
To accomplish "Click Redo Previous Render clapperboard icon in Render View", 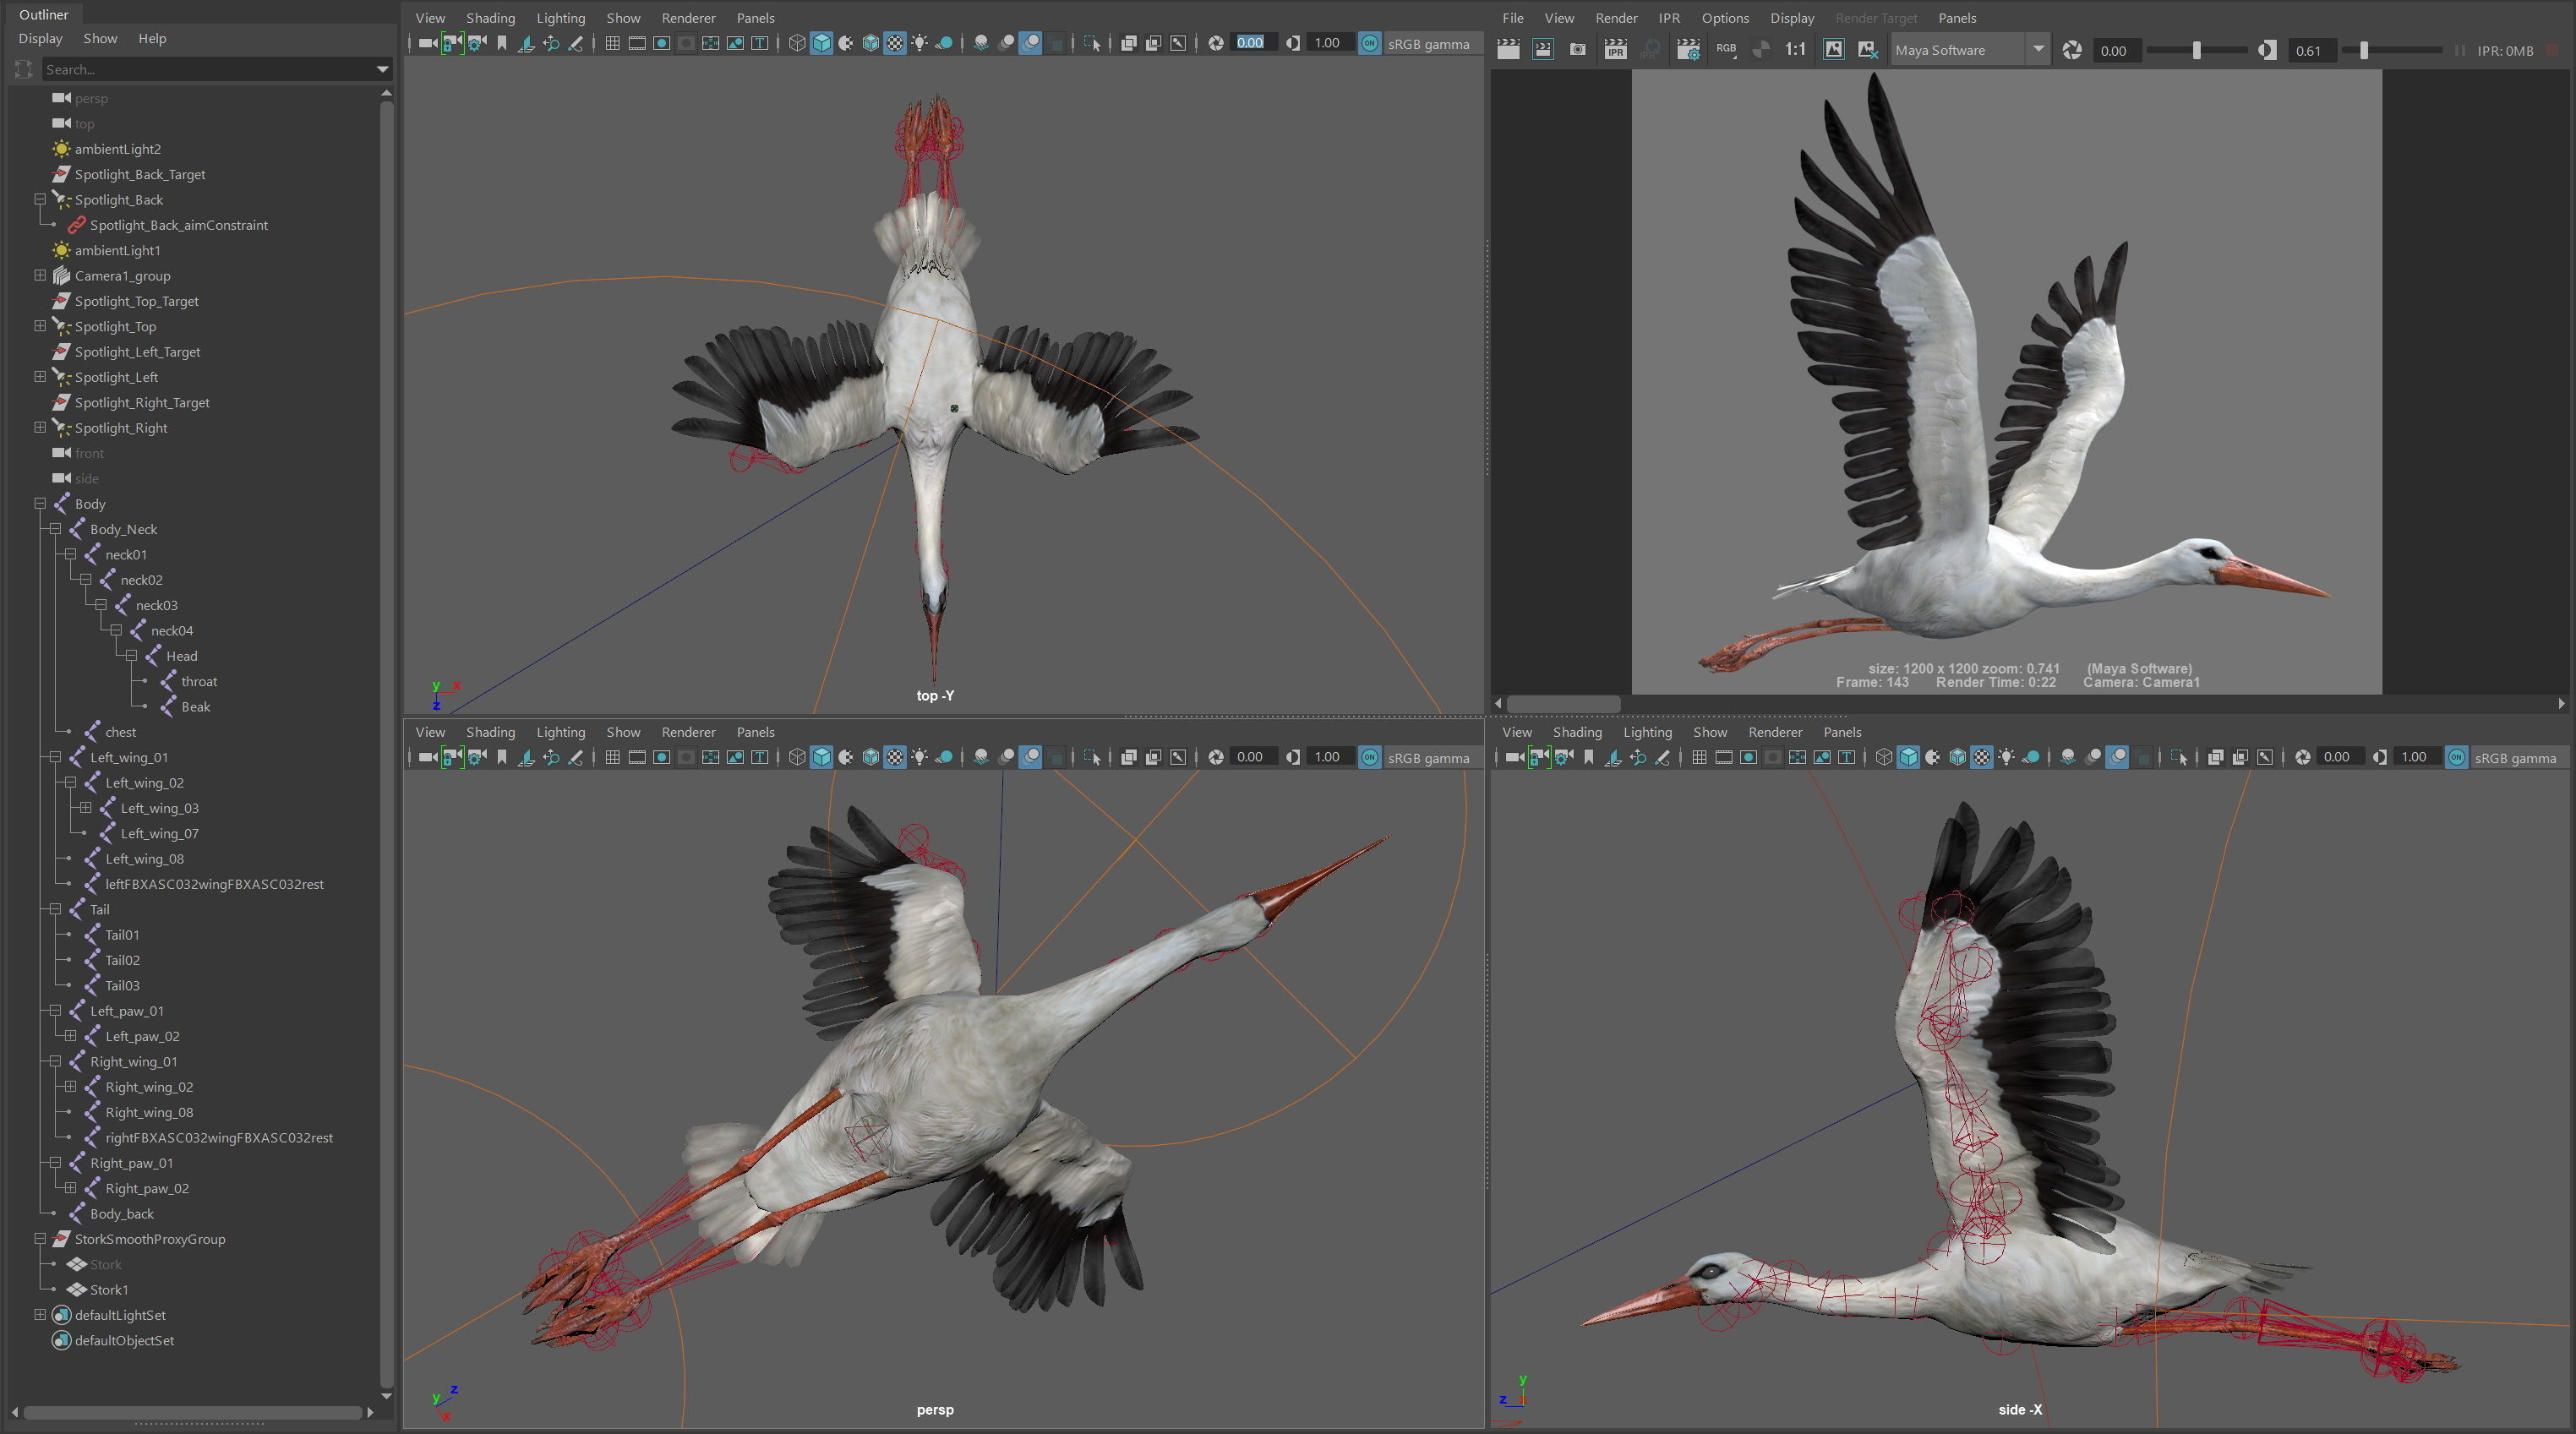I will pos(1508,50).
